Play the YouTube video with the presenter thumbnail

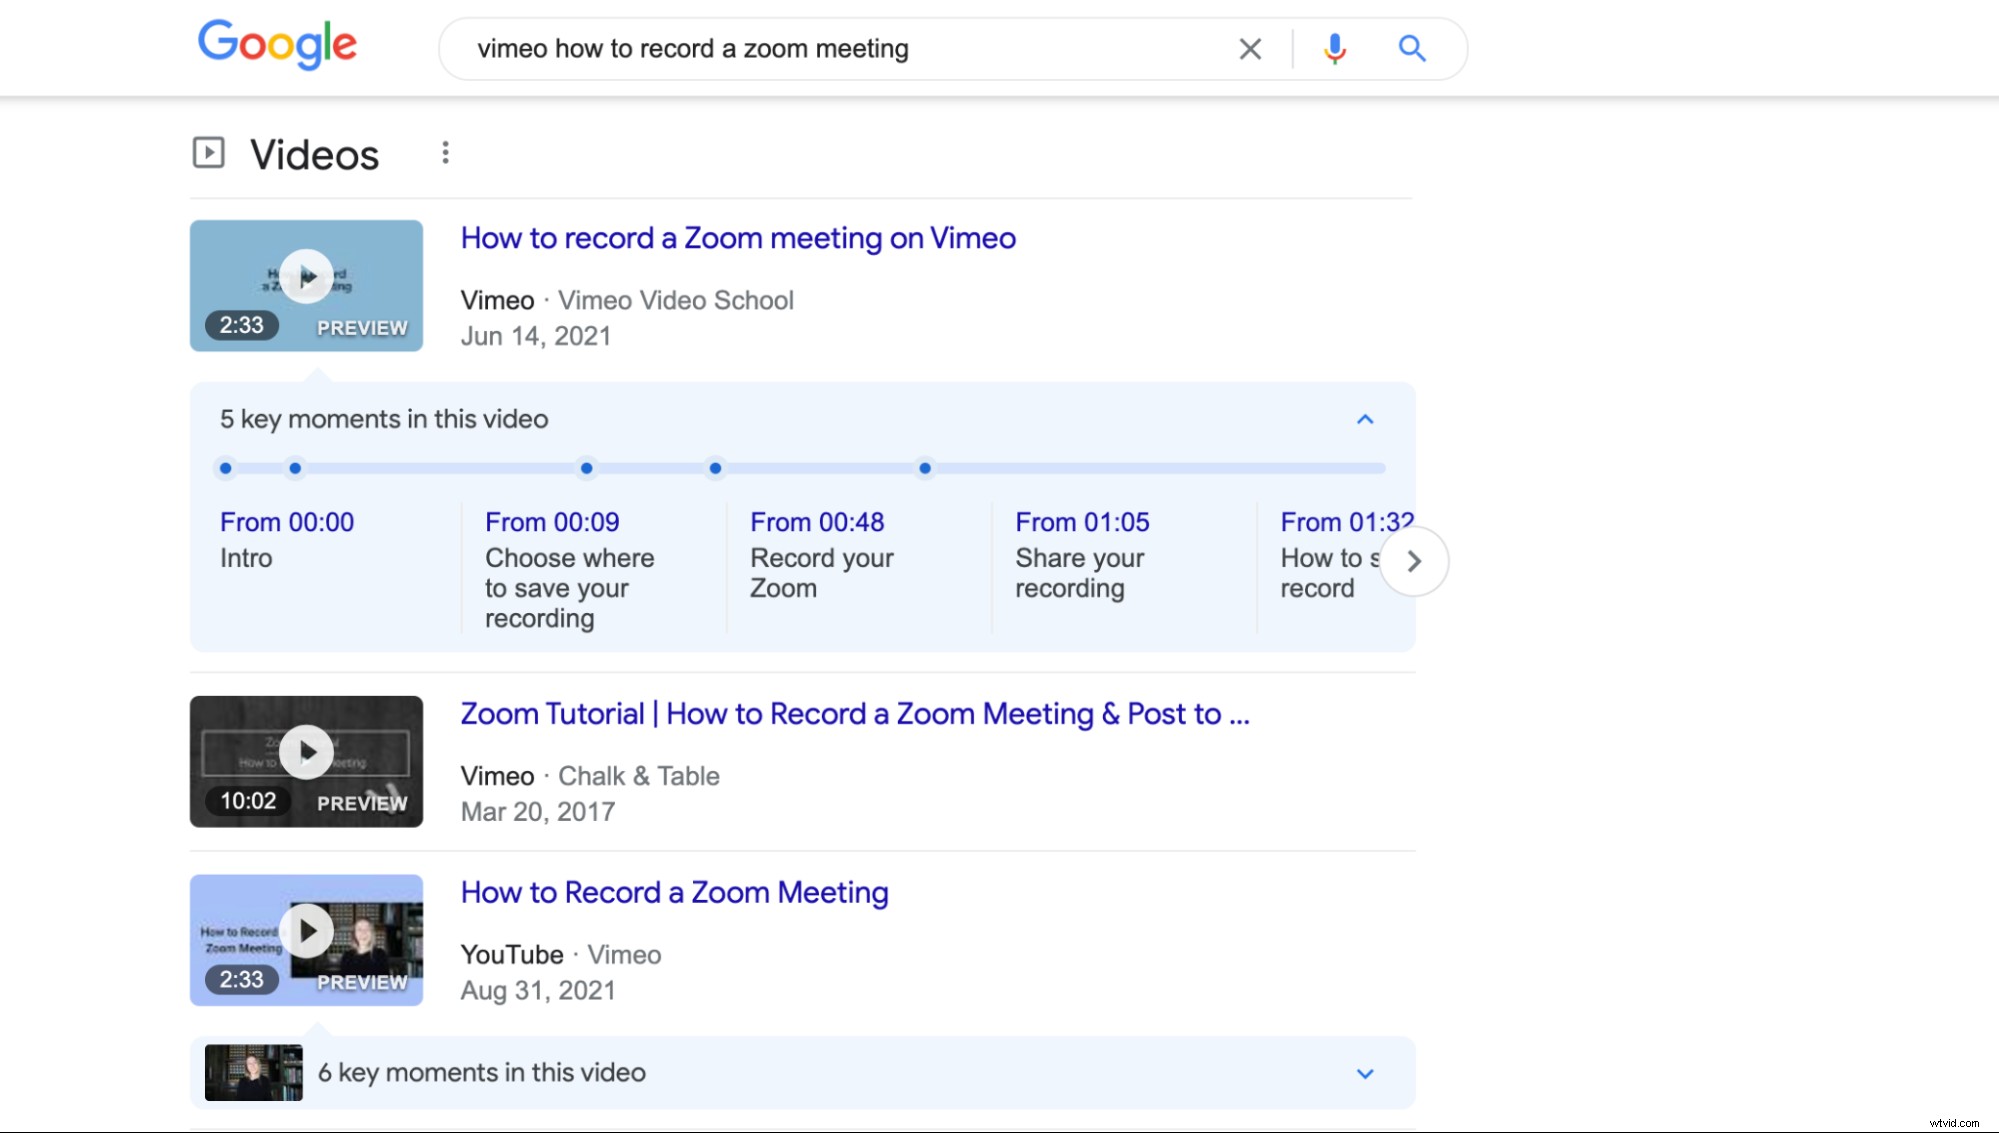pos(306,930)
